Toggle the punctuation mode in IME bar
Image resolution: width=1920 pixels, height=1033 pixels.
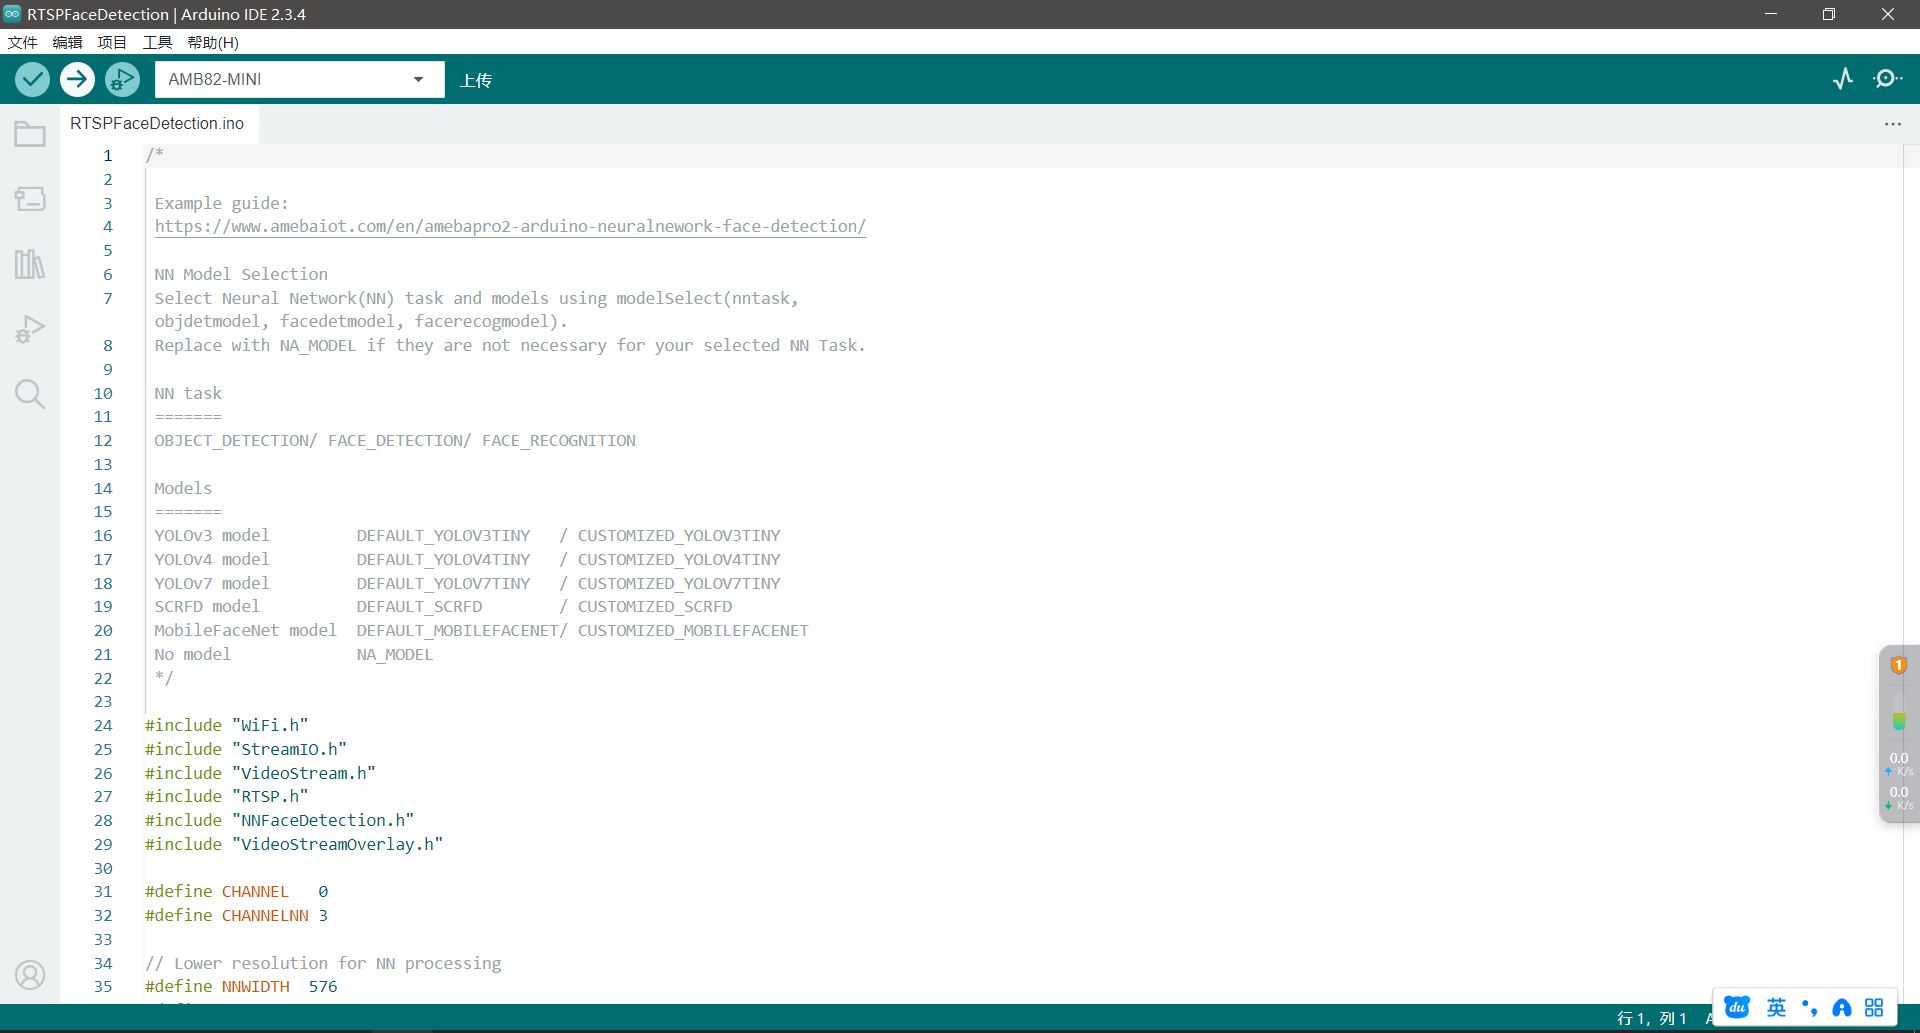pos(1809,1007)
